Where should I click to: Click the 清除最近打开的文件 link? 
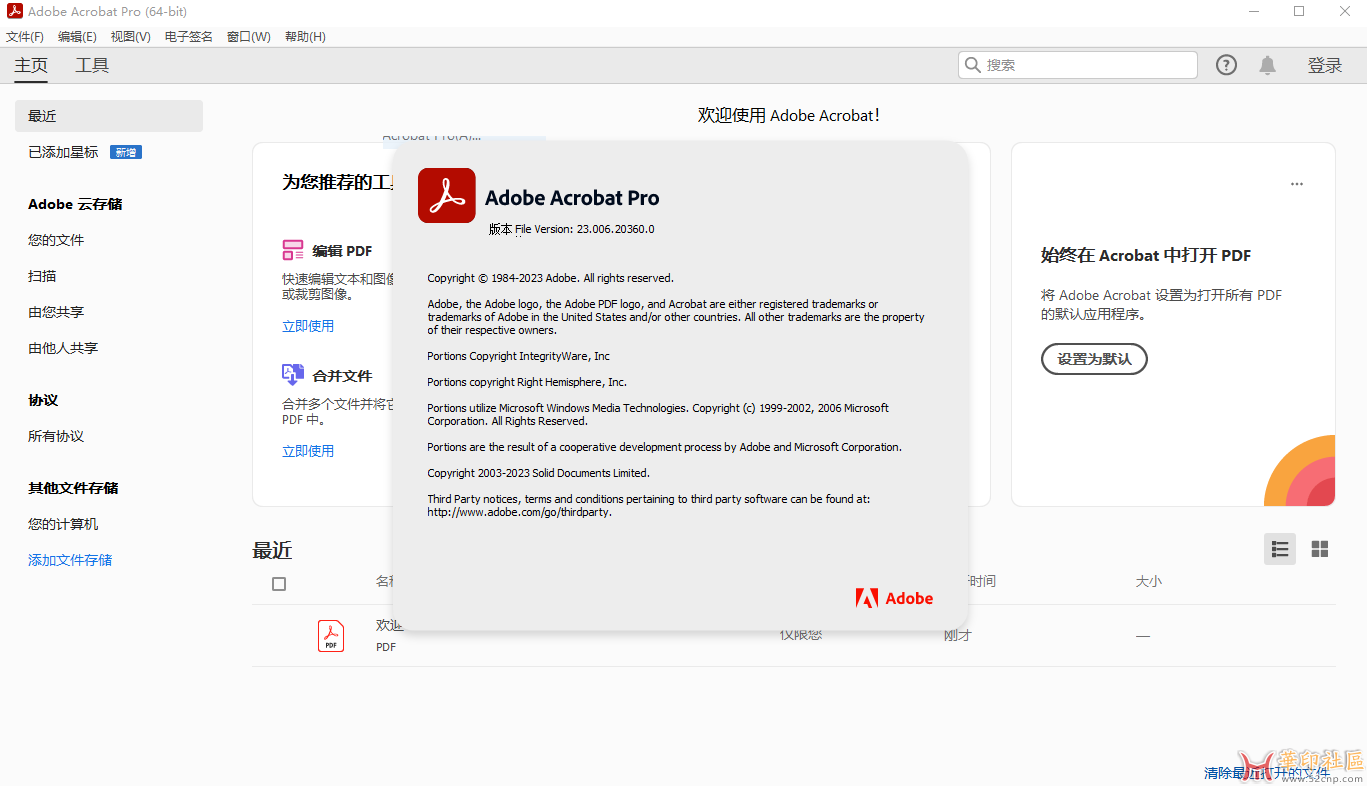tap(1267, 773)
